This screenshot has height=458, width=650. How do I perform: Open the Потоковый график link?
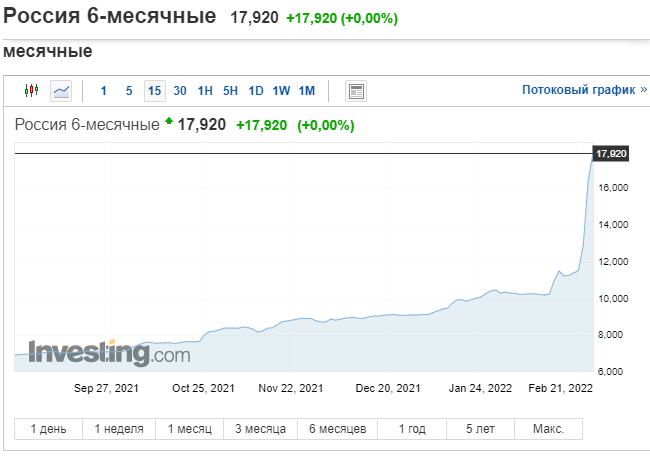[x=585, y=90]
